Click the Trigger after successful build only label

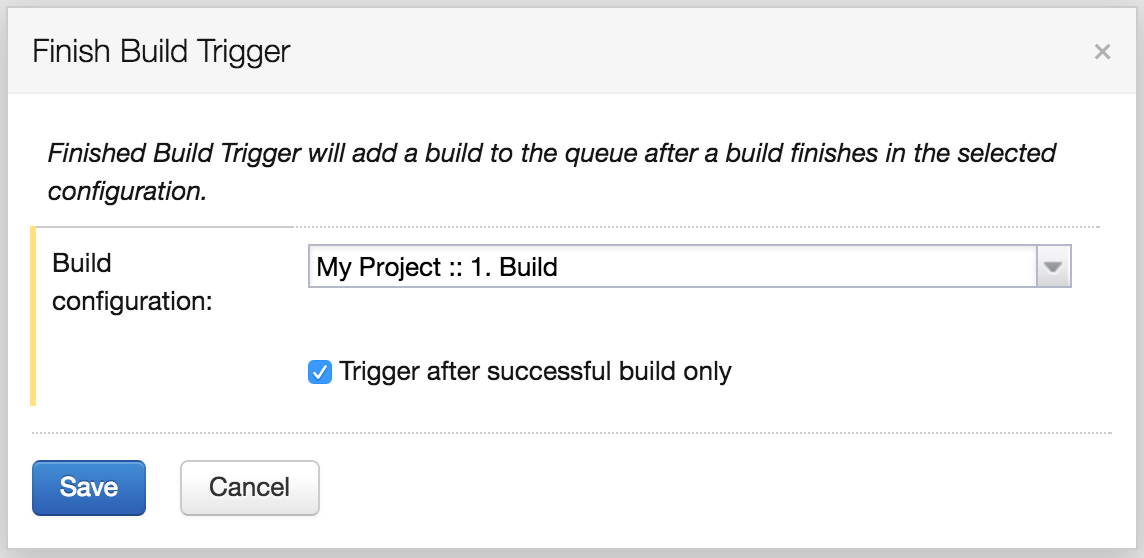(x=536, y=371)
